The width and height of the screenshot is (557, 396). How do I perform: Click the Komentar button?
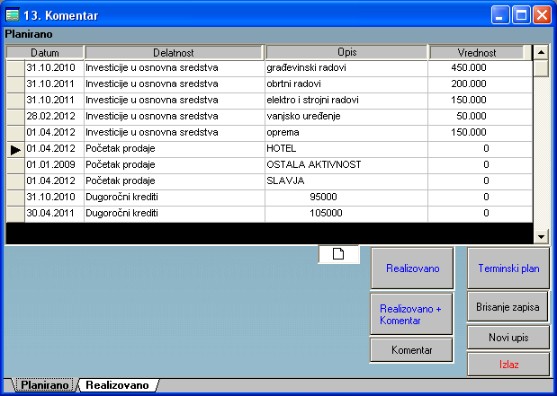pyautogui.click(x=411, y=350)
